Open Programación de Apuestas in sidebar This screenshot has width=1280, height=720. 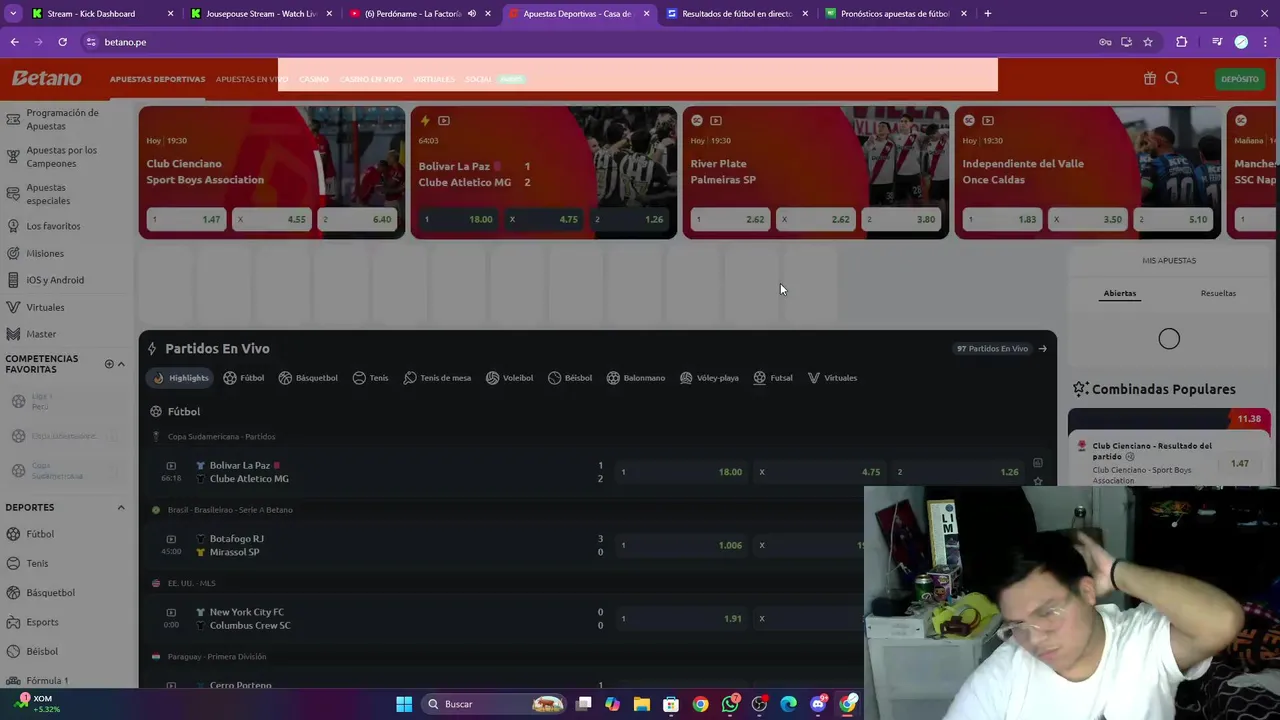[62, 119]
